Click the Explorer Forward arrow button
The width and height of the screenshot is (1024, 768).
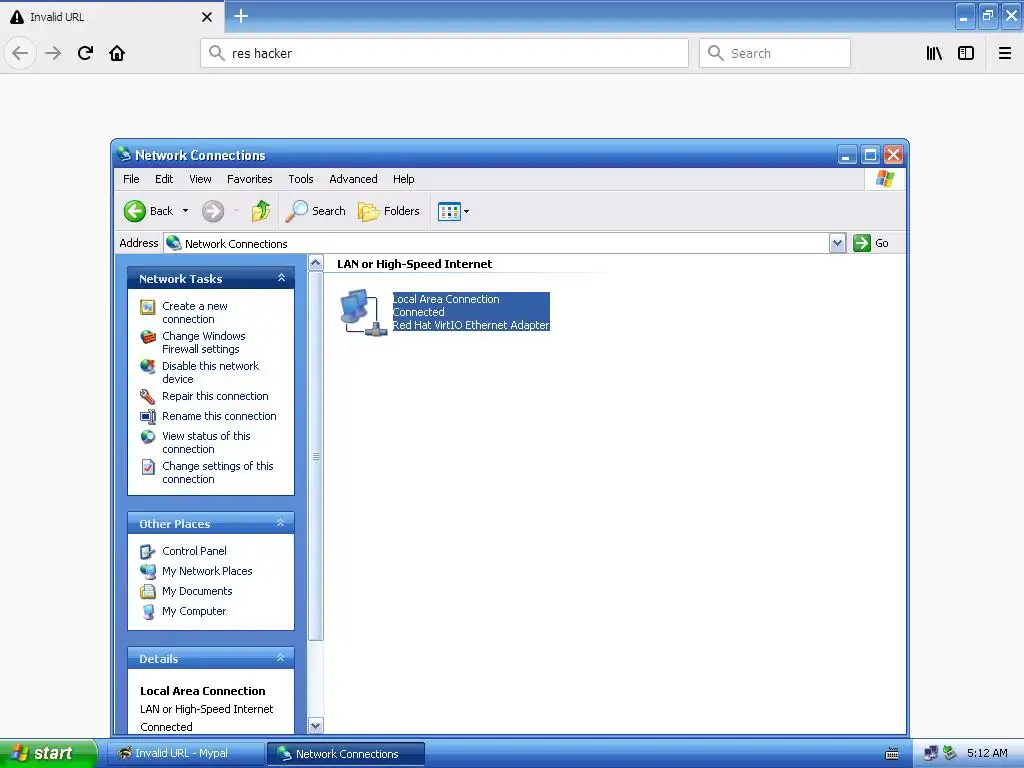(213, 211)
